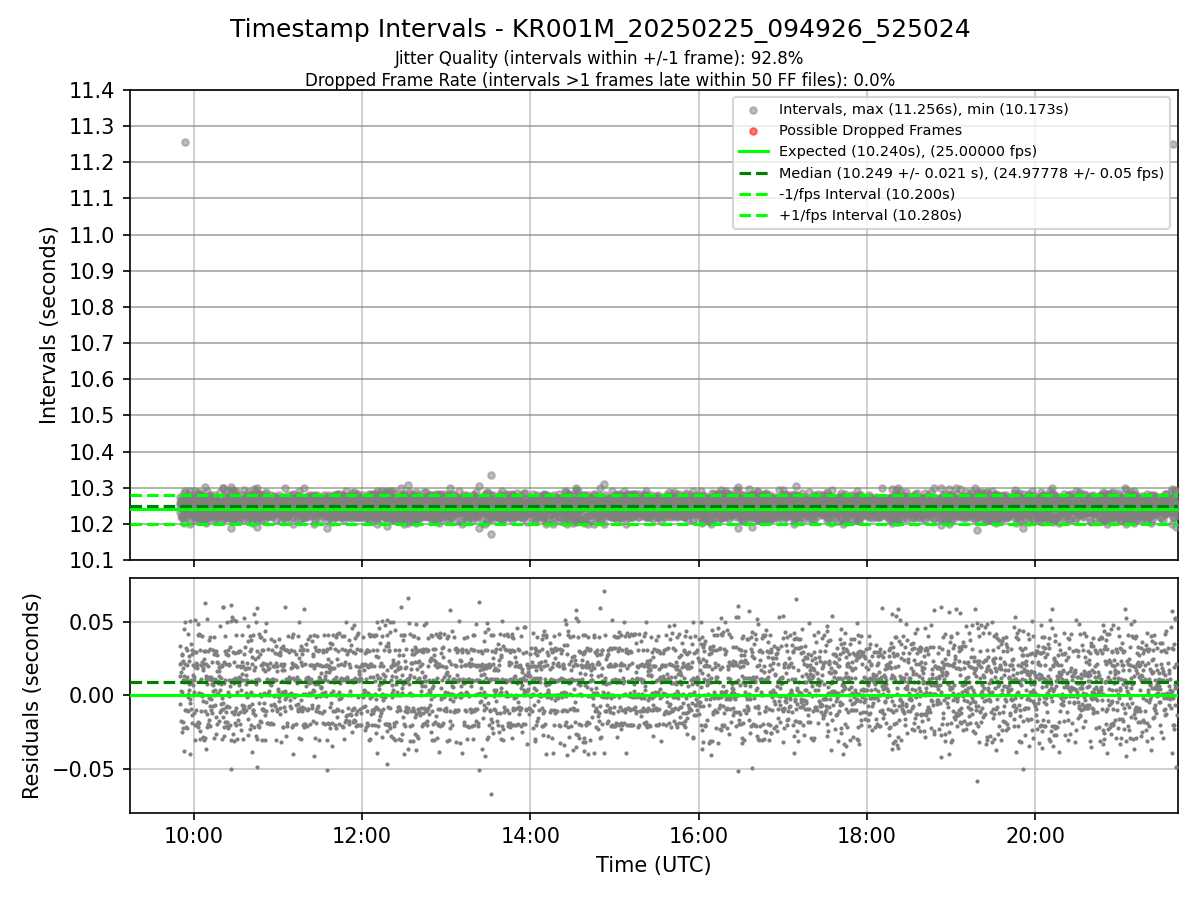This screenshot has width=1200, height=900.
Task: Click legend entry '+1/fps Interval (10.280s)'
Action: coord(870,214)
